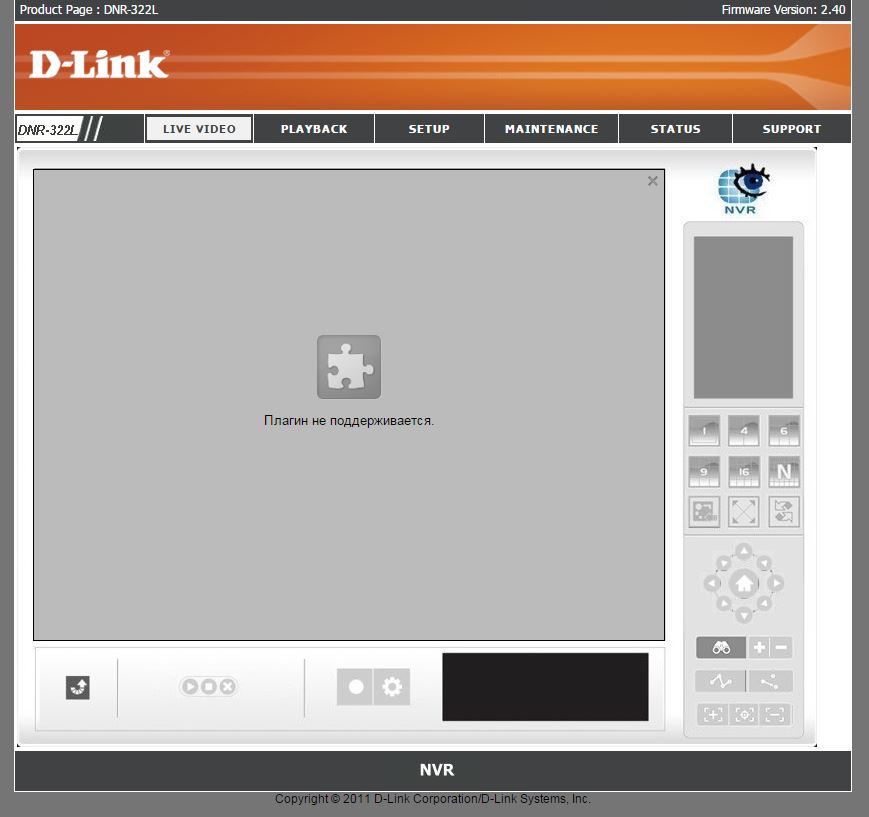Viewport: 869px width, 817px height.
Task: Click the preset points branching icon
Action: coord(770,681)
